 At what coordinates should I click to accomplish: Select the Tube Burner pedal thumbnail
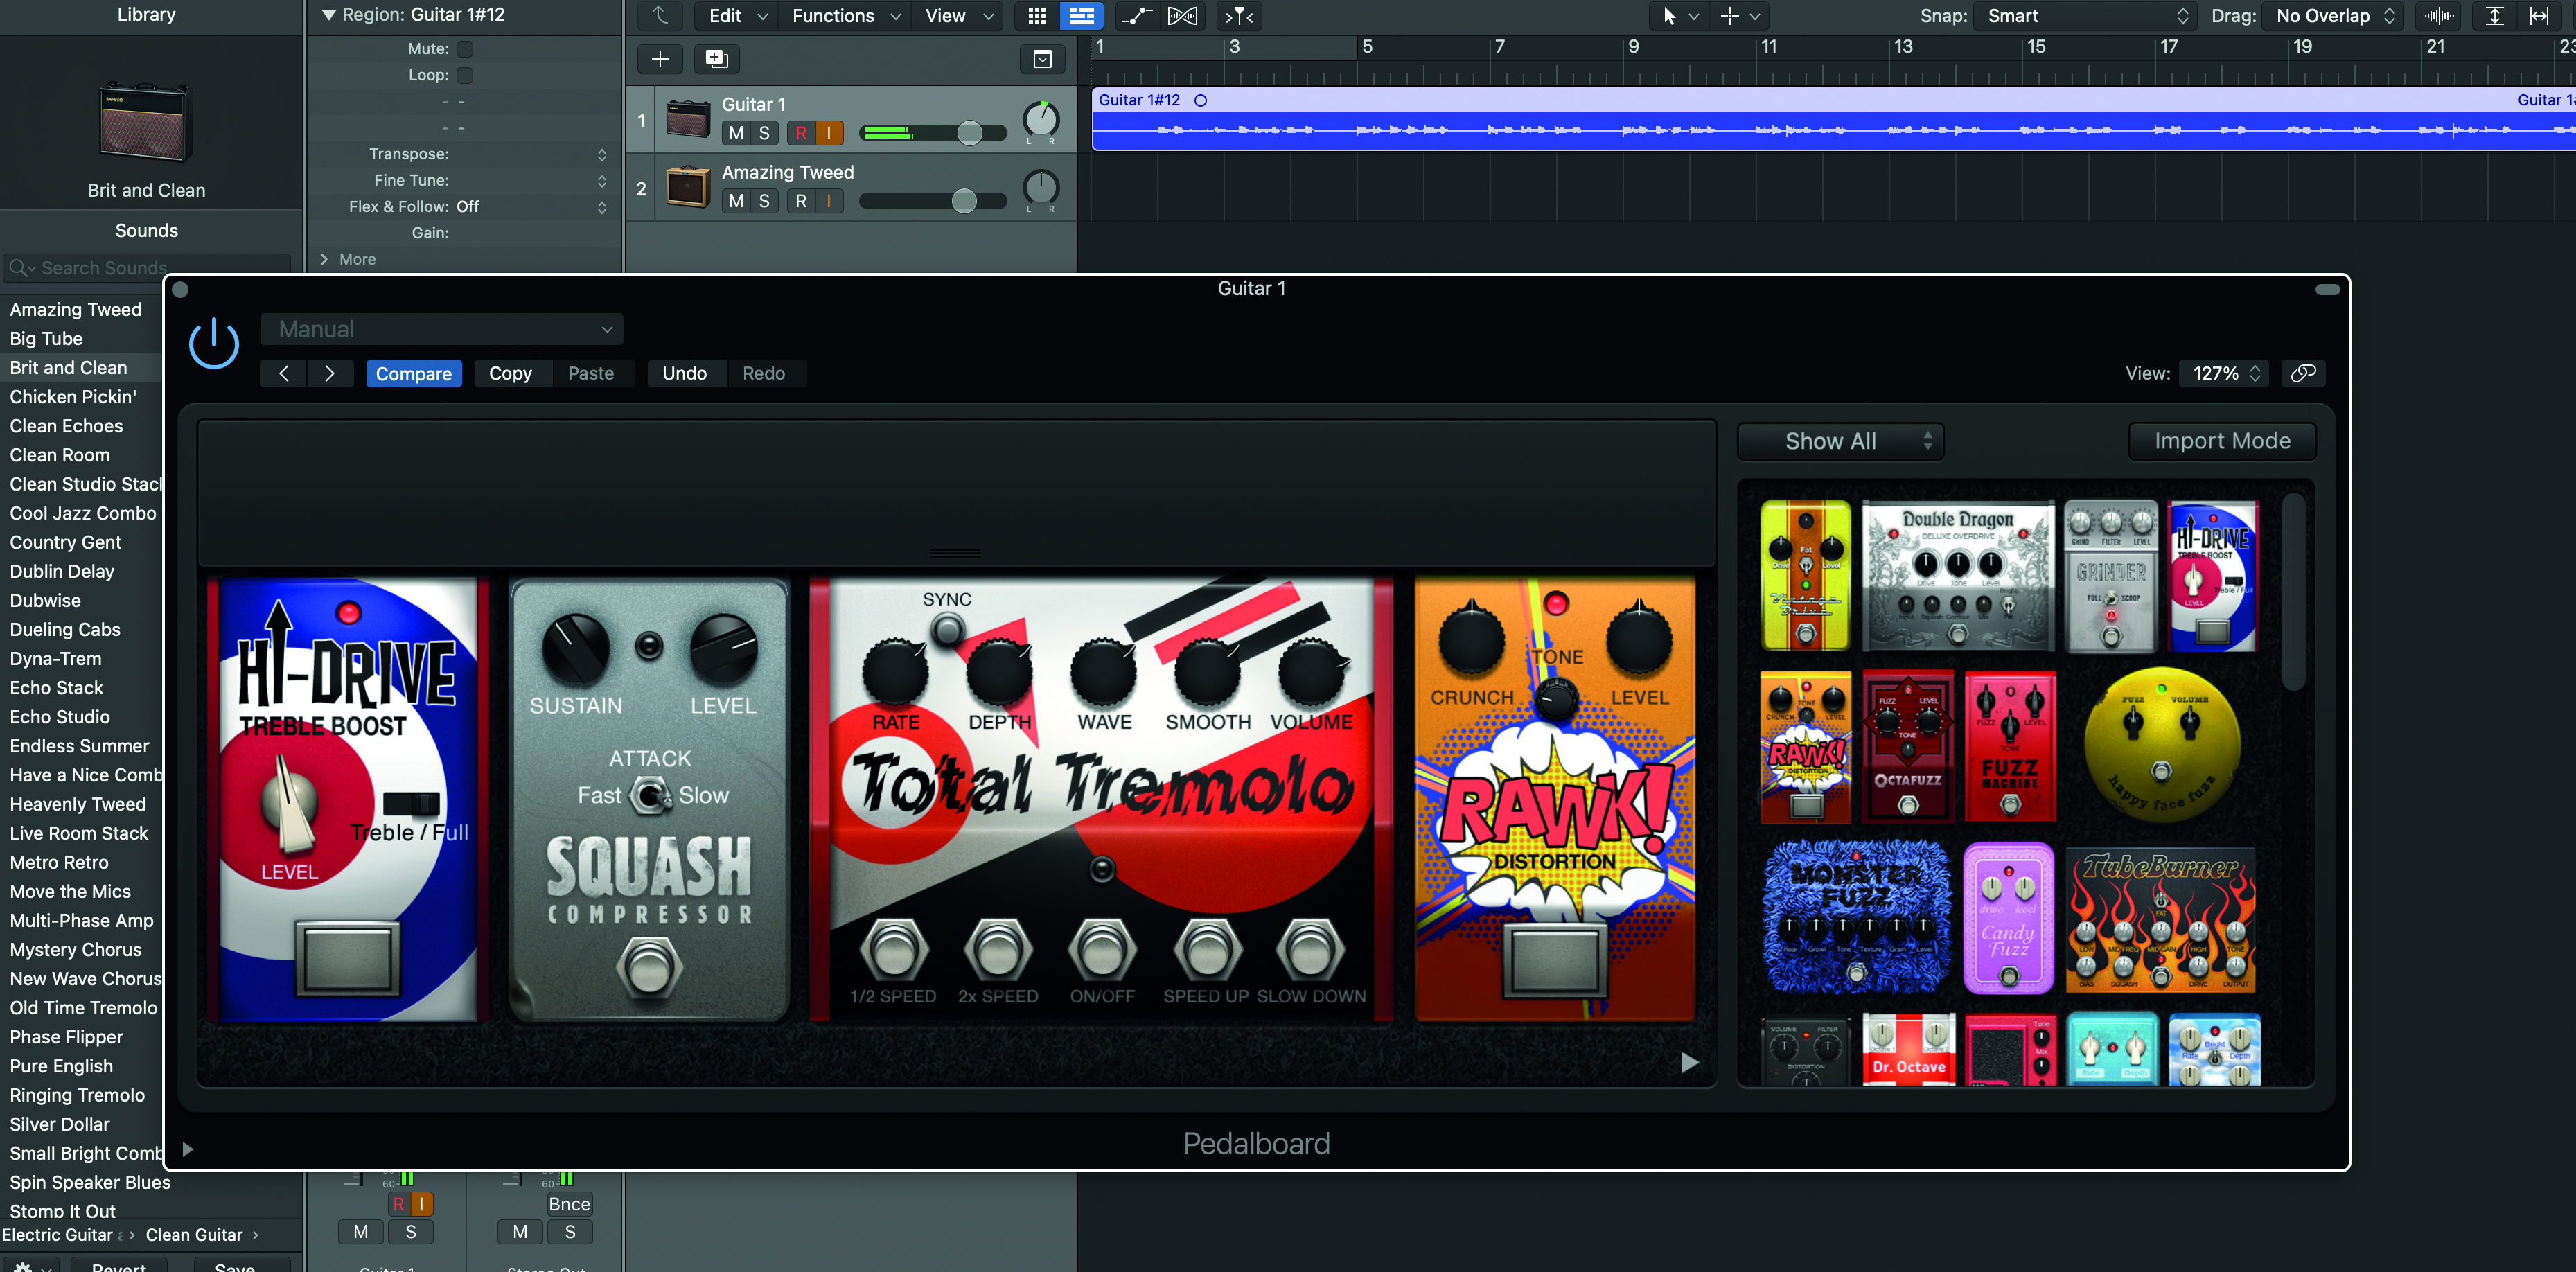tap(2160, 920)
